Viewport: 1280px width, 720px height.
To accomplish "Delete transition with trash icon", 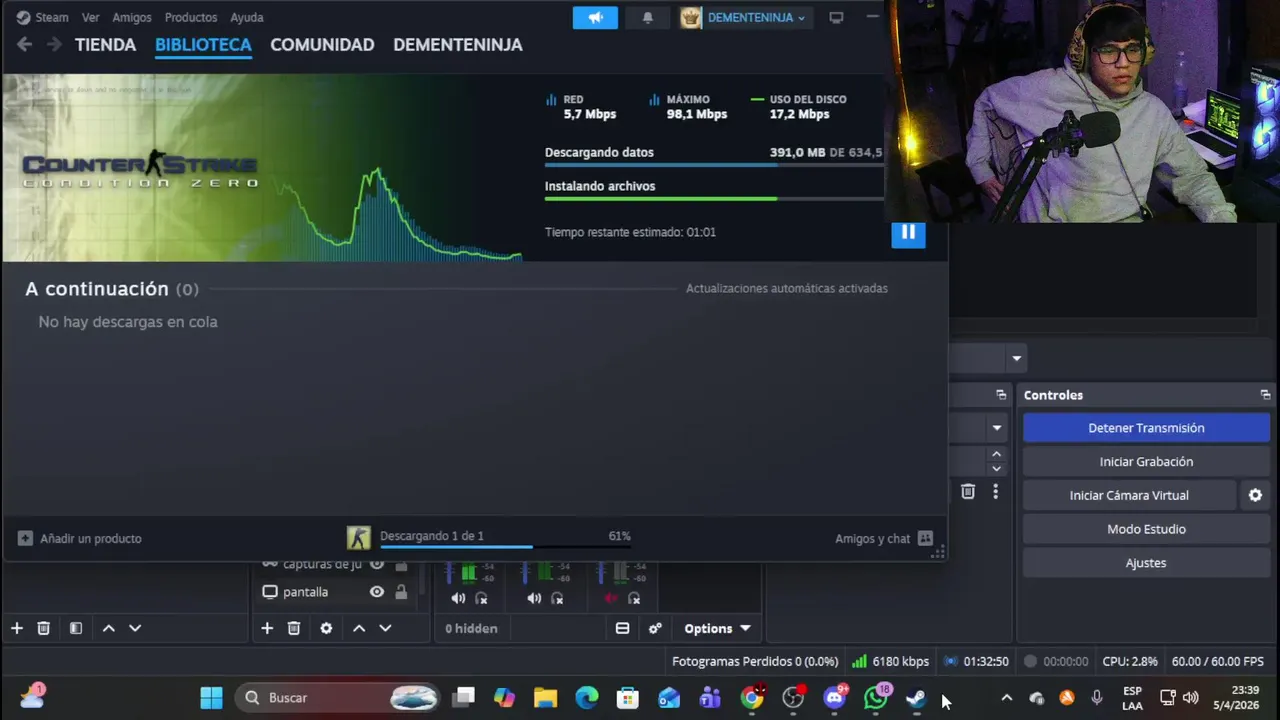I will (x=968, y=491).
